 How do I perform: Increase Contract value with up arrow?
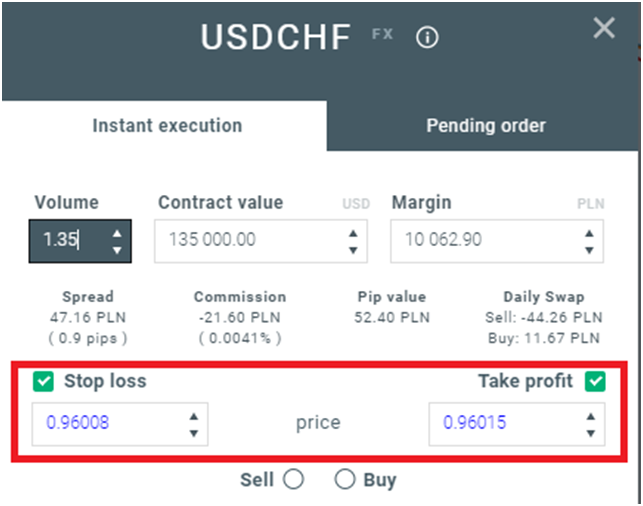coord(353,233)
